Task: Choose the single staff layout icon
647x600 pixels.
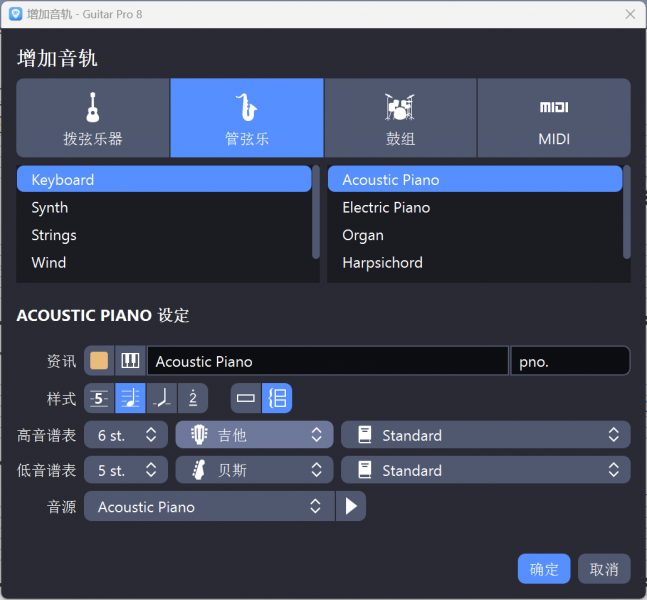Action: [x=246, y=398]
